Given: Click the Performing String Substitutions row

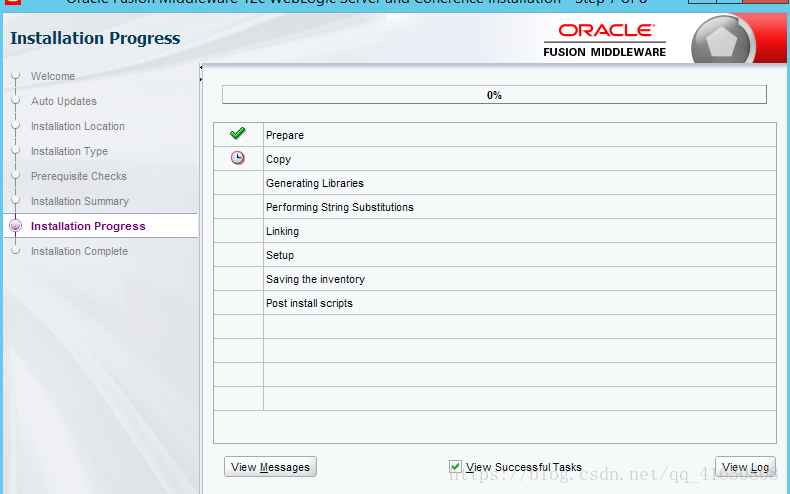Looking at the screenshot, I should 494,207.
